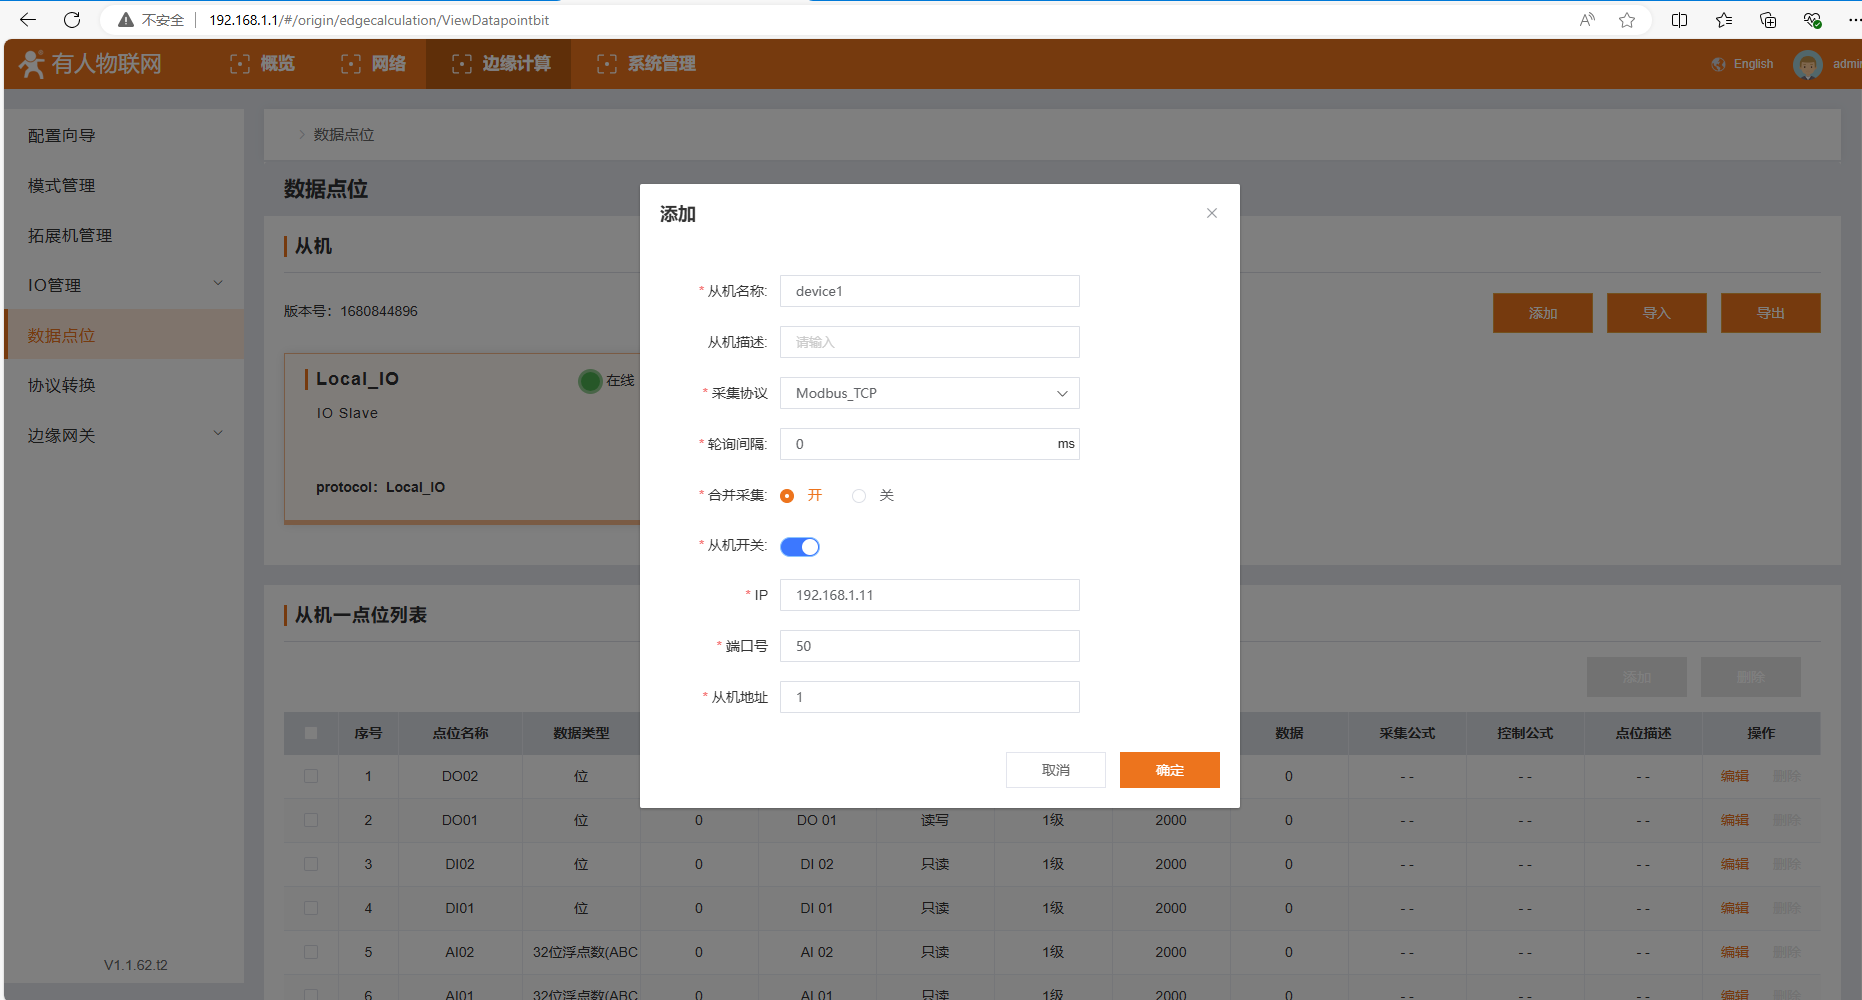Close the 添加 dialog with X icon
The width and height of the screenshot is (1862, 1000).
click(x=1211, y=213)
